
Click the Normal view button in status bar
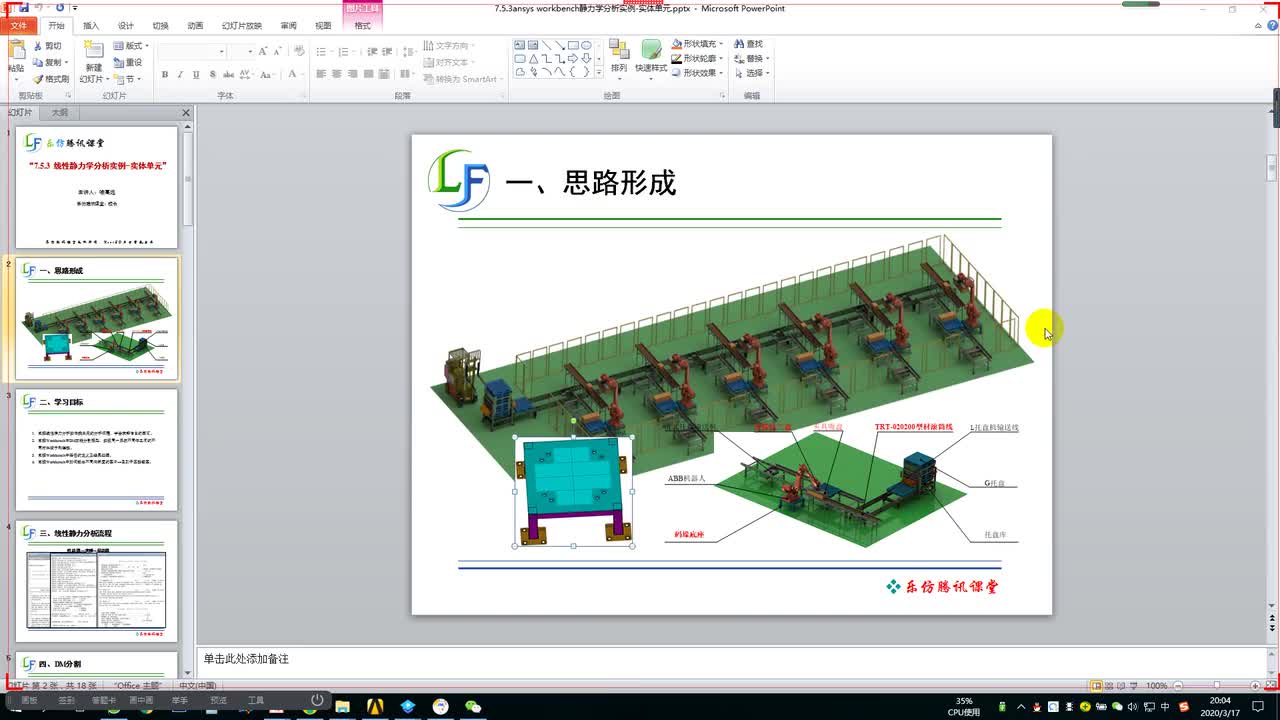pyautogui.click(x=1097, y=686)
